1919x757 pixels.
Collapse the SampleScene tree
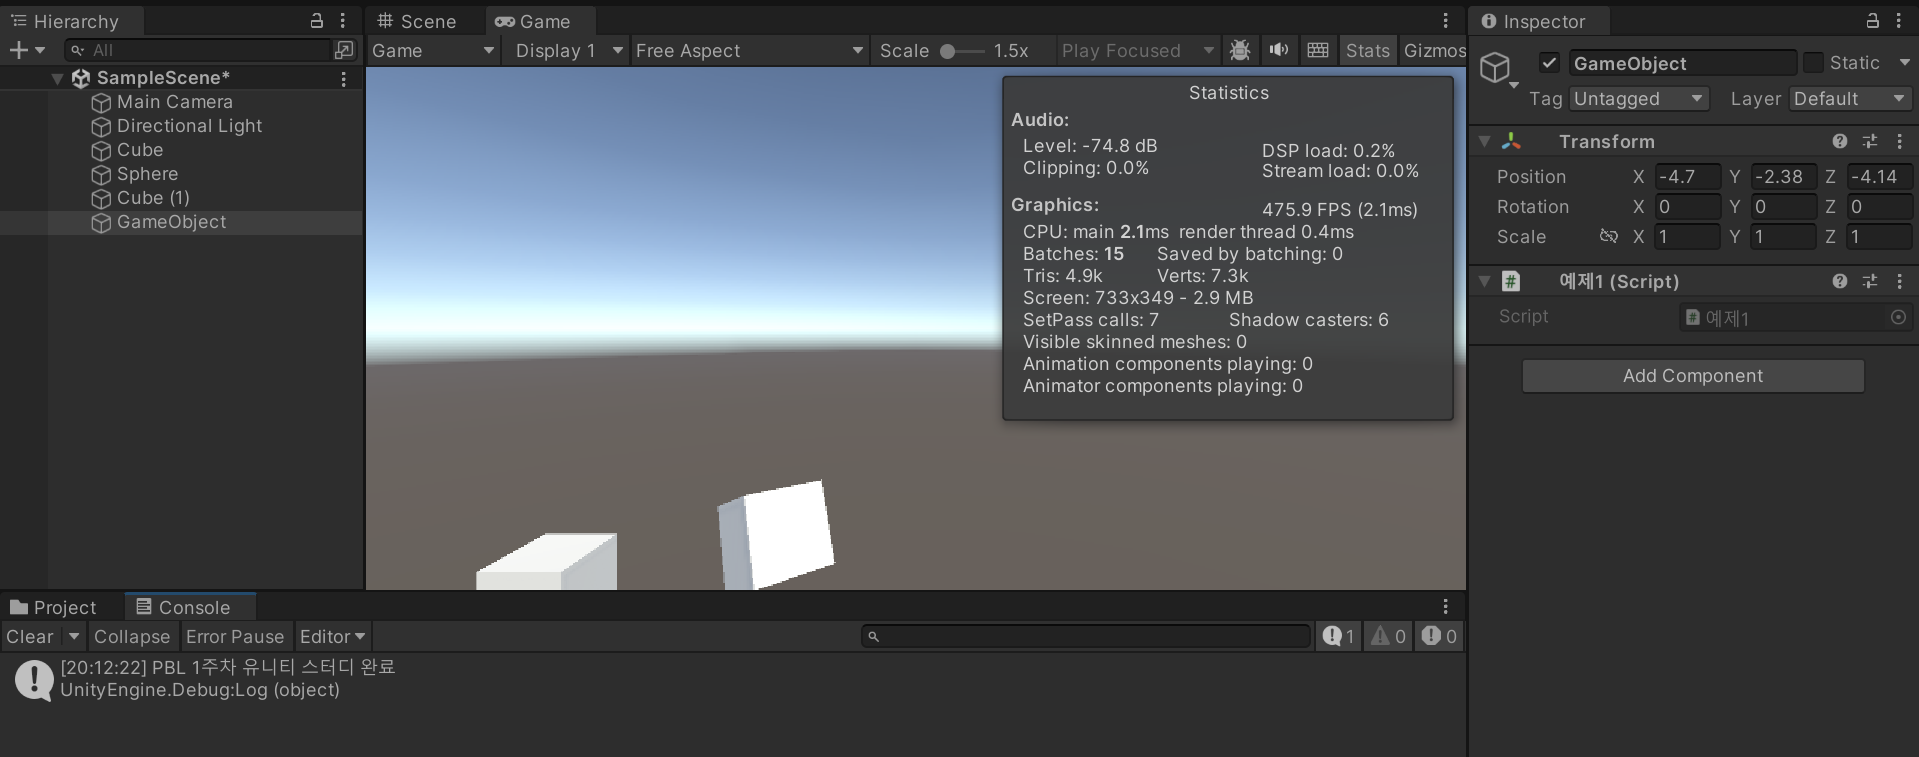(58, 78)
